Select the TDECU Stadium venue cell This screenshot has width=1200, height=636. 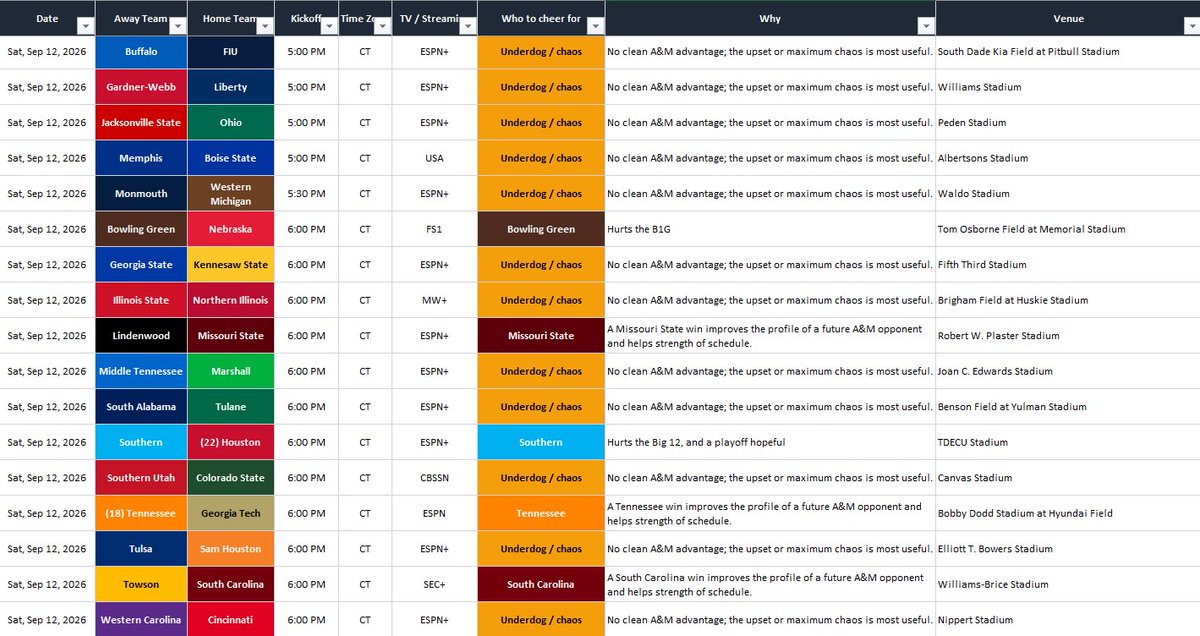coord(1068,442)
